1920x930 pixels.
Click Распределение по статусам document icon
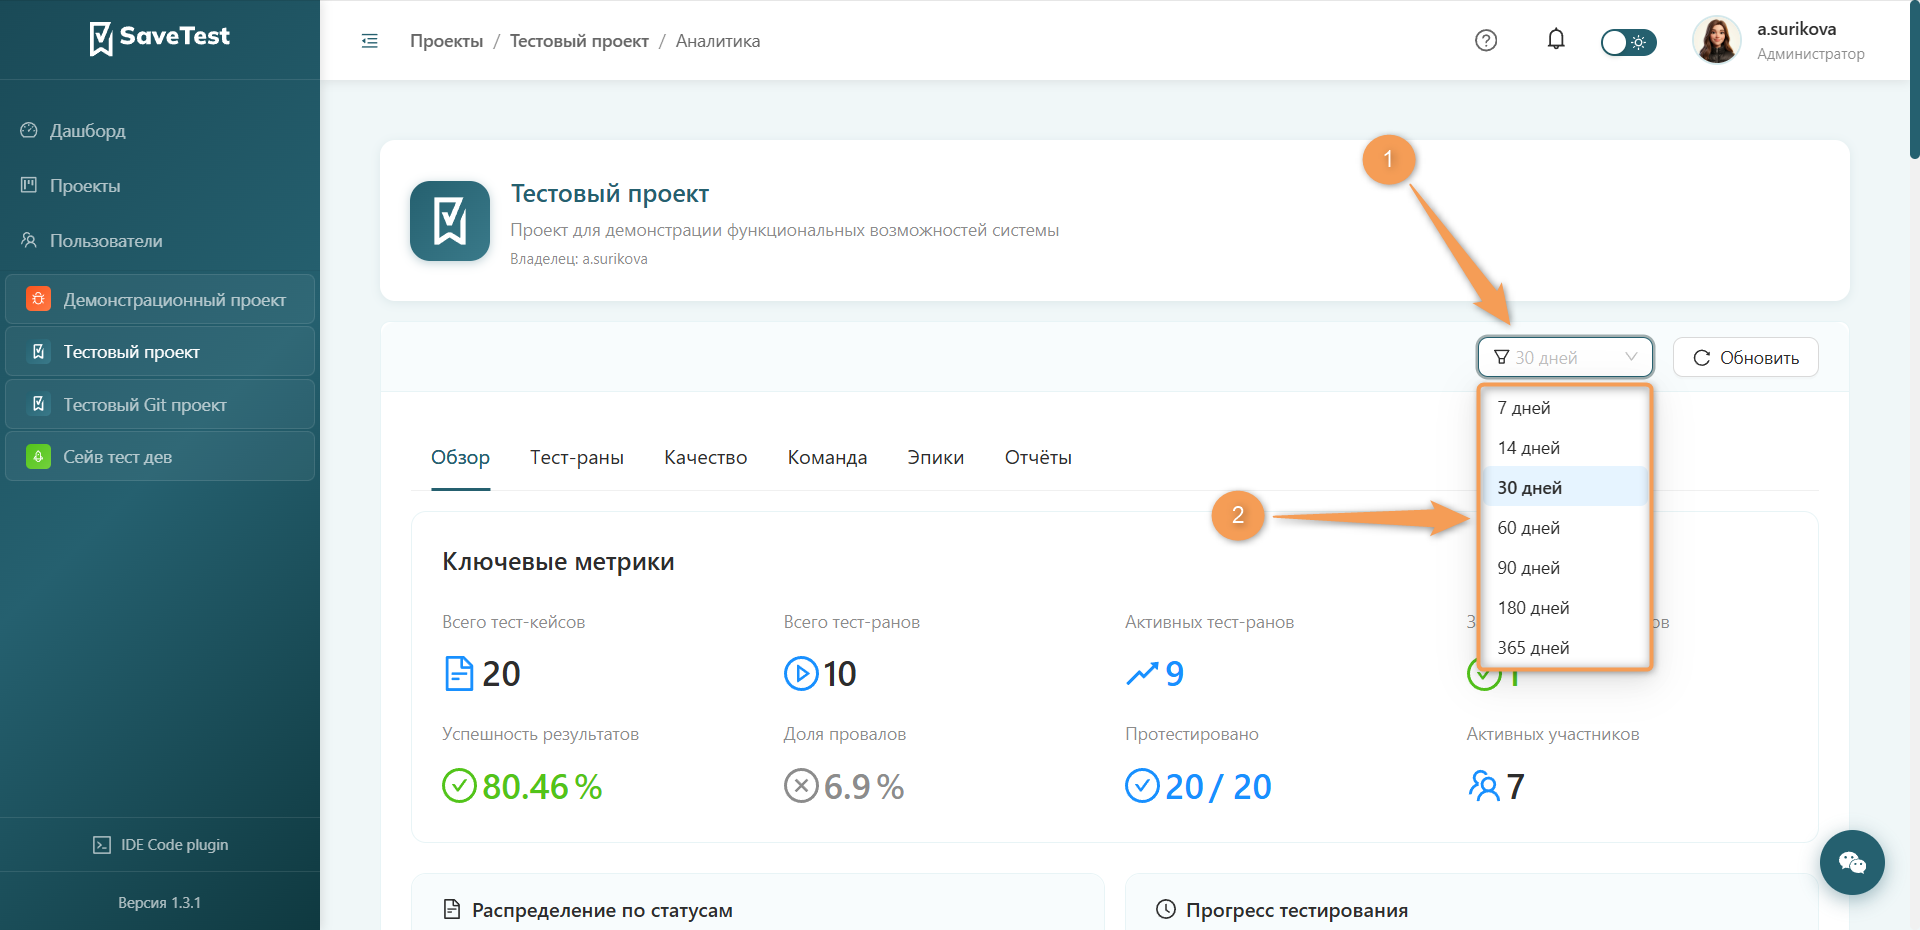point(452,909)
